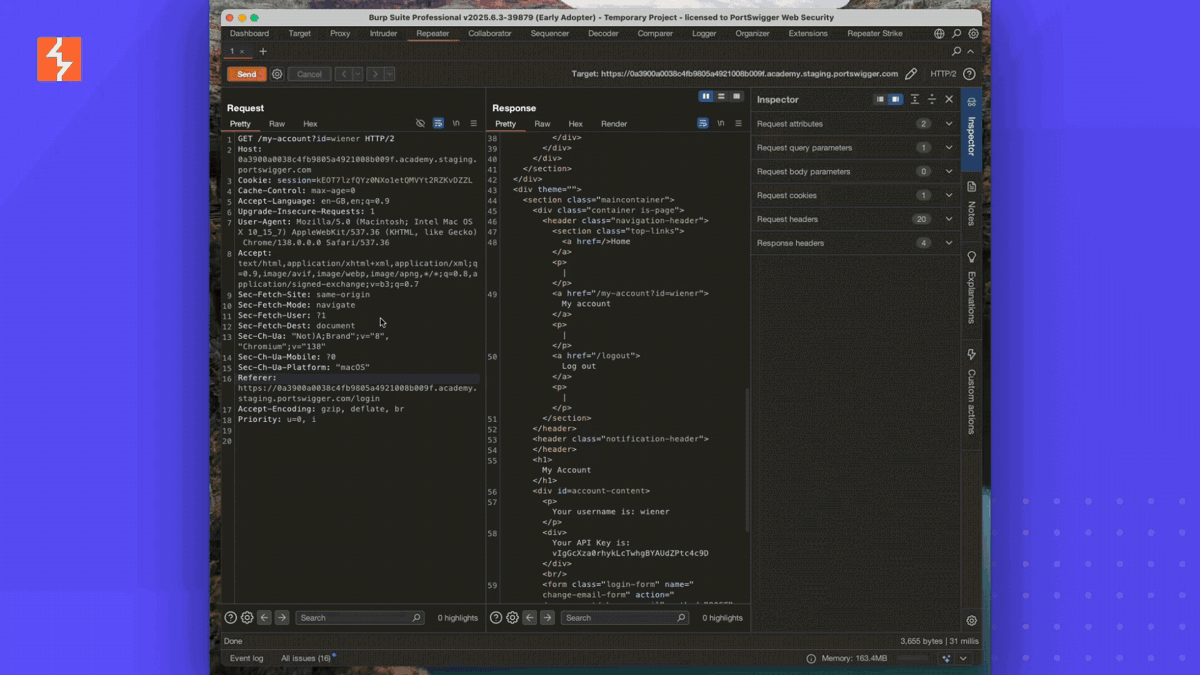The image size is (1200, 675).
Task: Open the Event log
Action: pyautogui.click(x=247, y=658)
